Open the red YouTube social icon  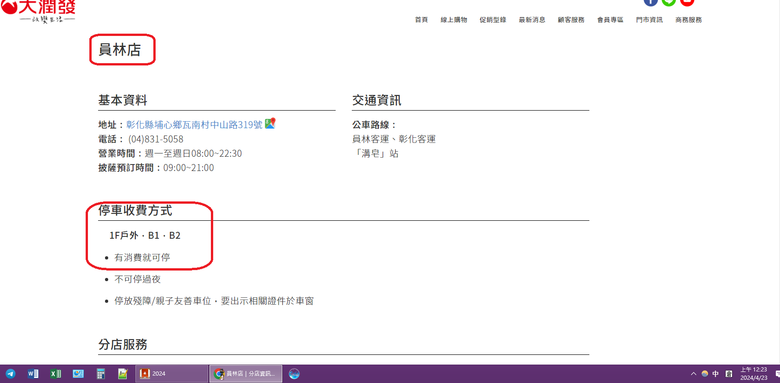point(687,2)
